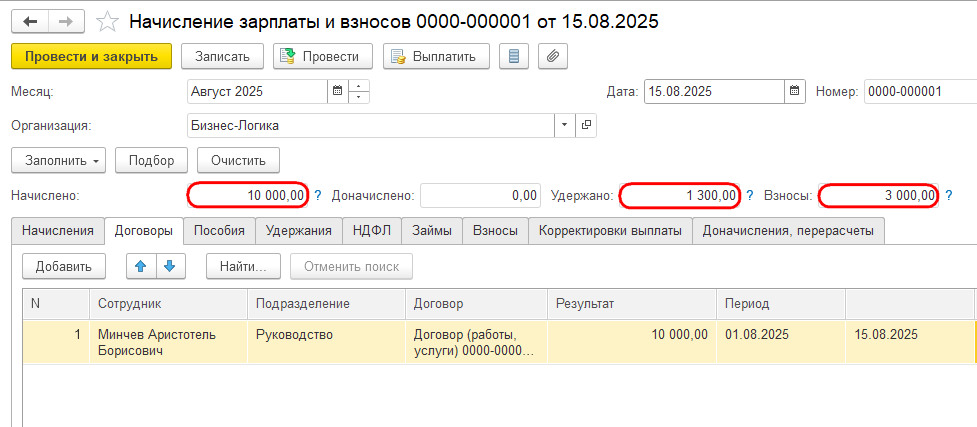Switch to Корректировки выплаты tab
The width and height of the screenshot is (977, 427).
point(610,231)
